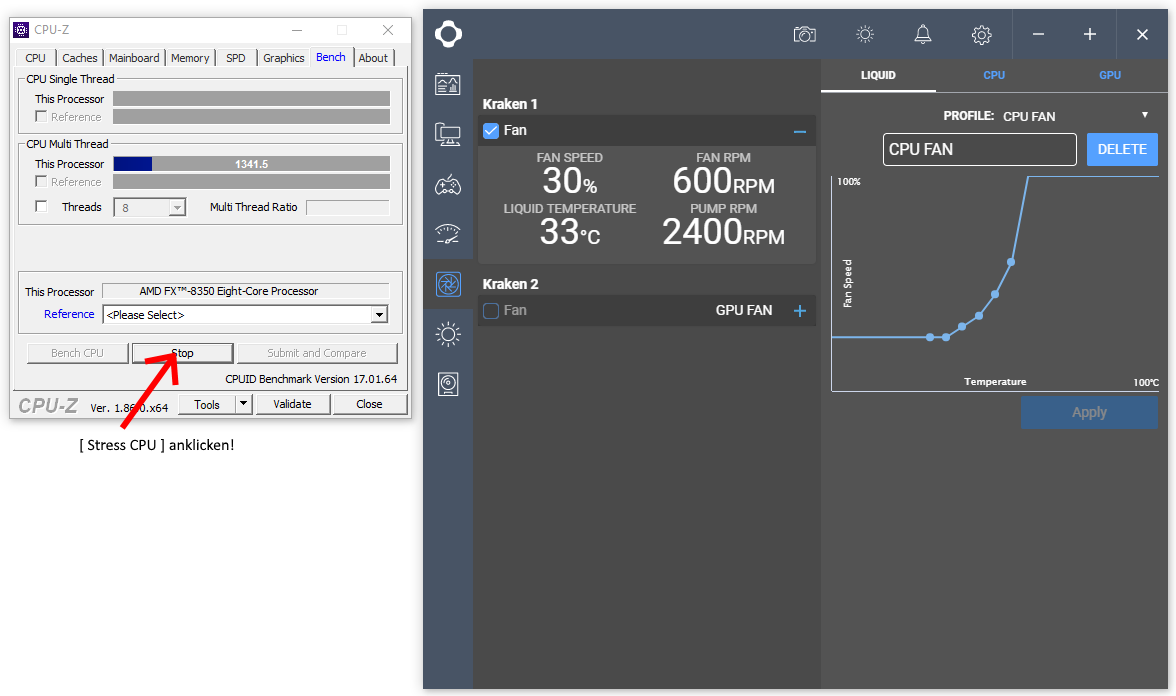Collapse Kraken 1 Fan section with minus
The height and width of the screenshot is (696, 1176).
800,131
